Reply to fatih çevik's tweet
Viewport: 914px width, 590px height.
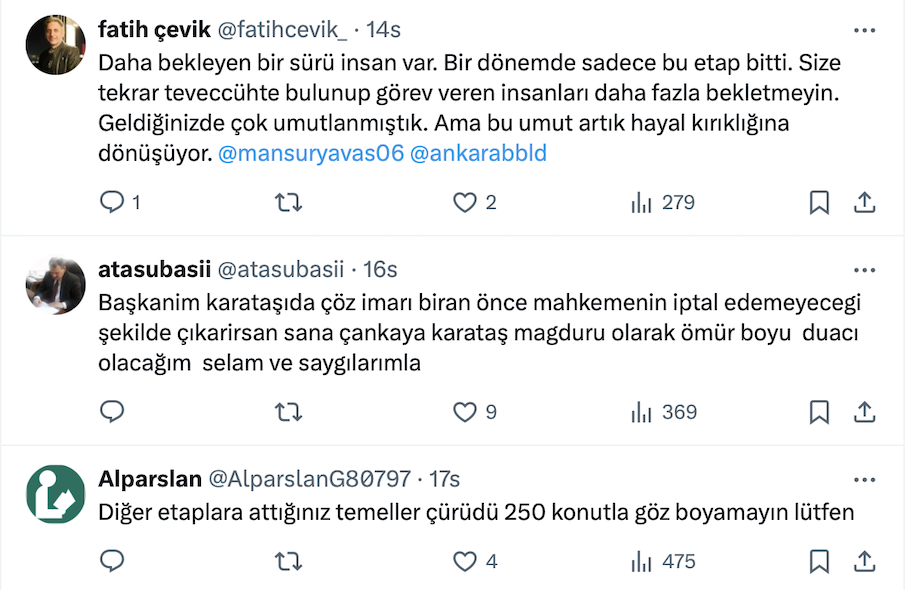pos(112,203)
